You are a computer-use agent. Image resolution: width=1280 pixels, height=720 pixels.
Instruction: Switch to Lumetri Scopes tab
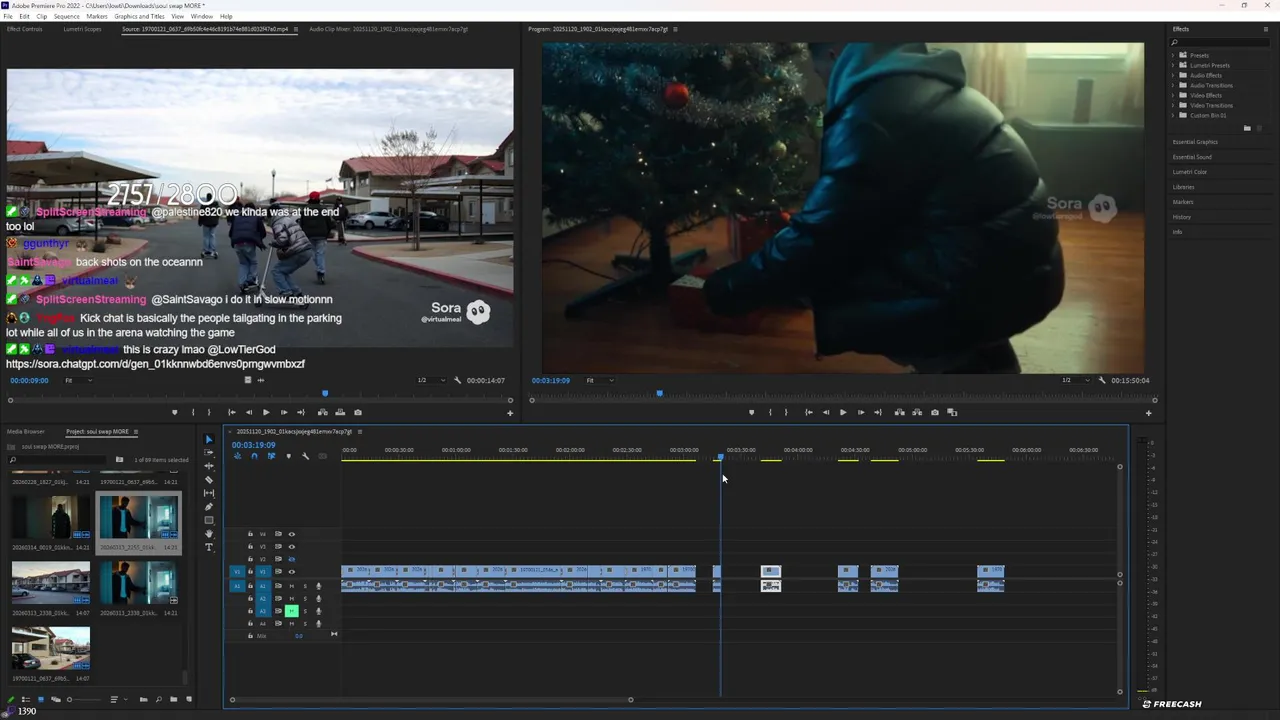82,29
